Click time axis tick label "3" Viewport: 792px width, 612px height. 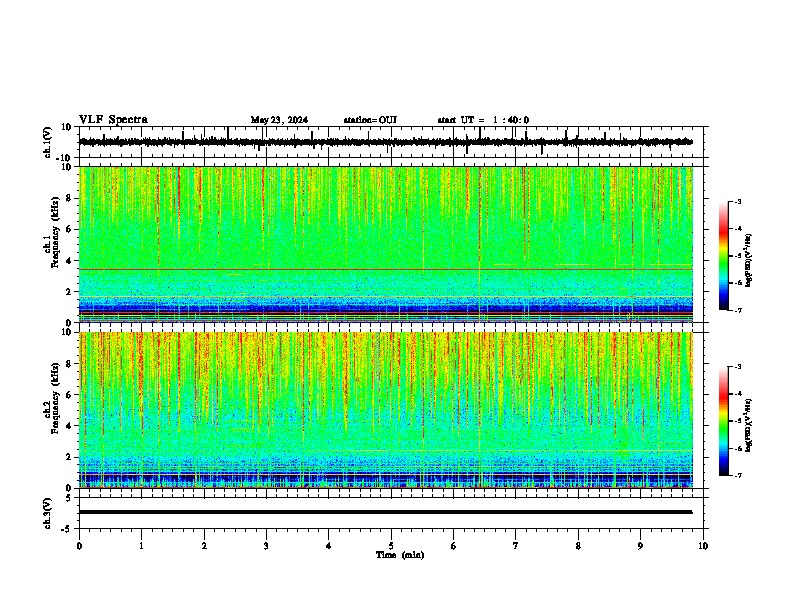[x=266, y=545]
